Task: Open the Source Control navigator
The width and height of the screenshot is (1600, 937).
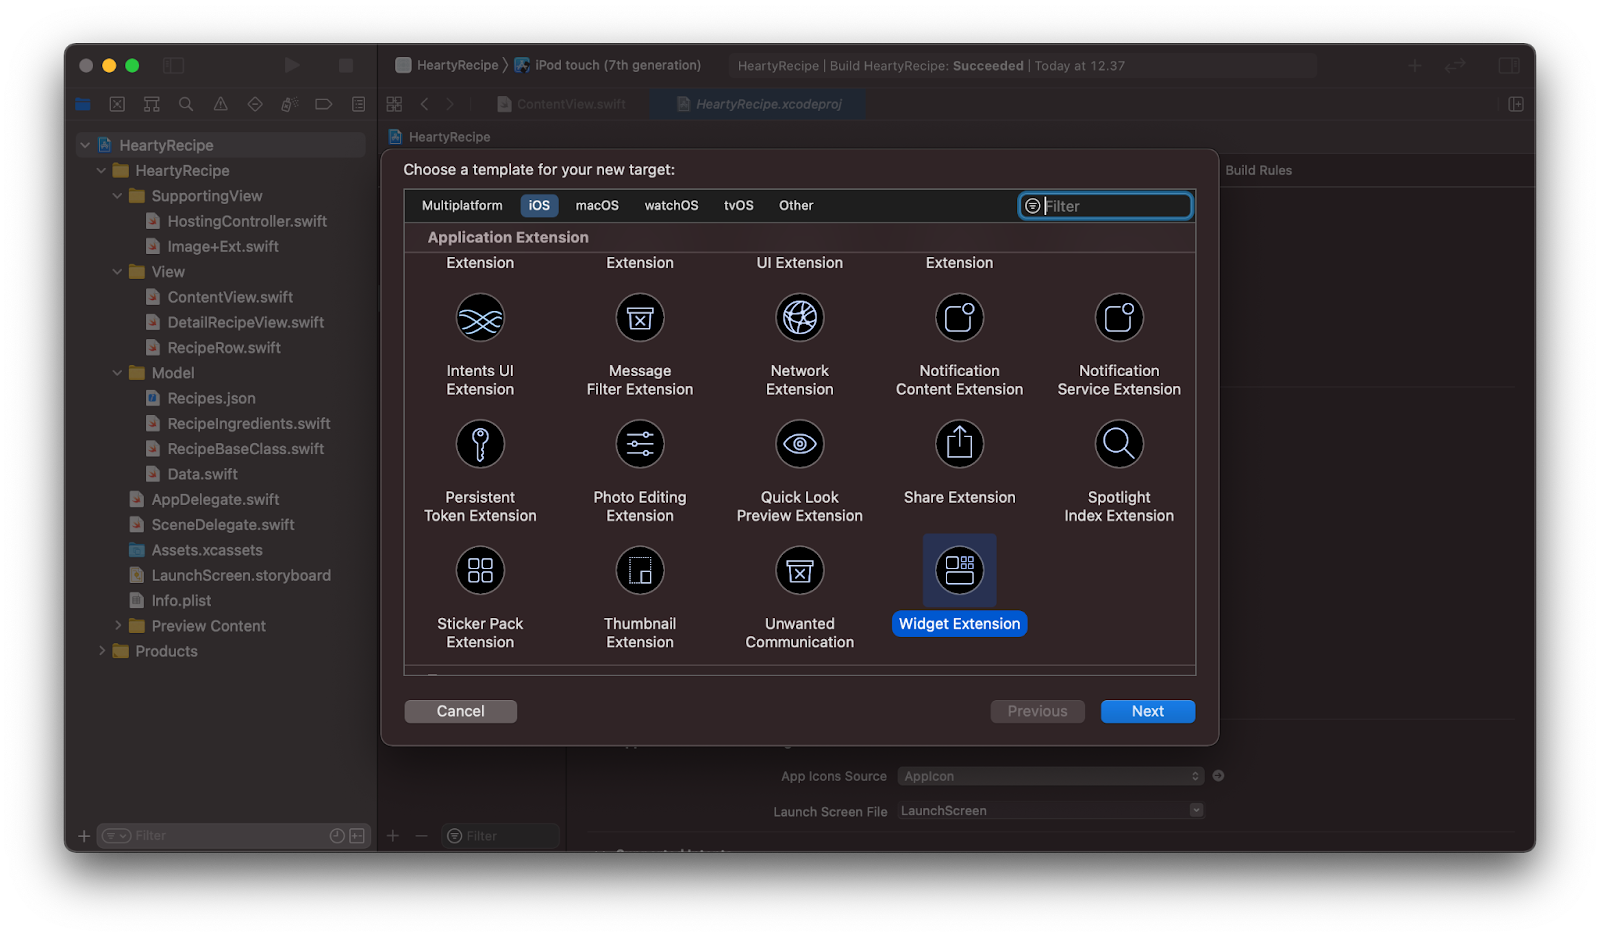Action: pos(117,104)
